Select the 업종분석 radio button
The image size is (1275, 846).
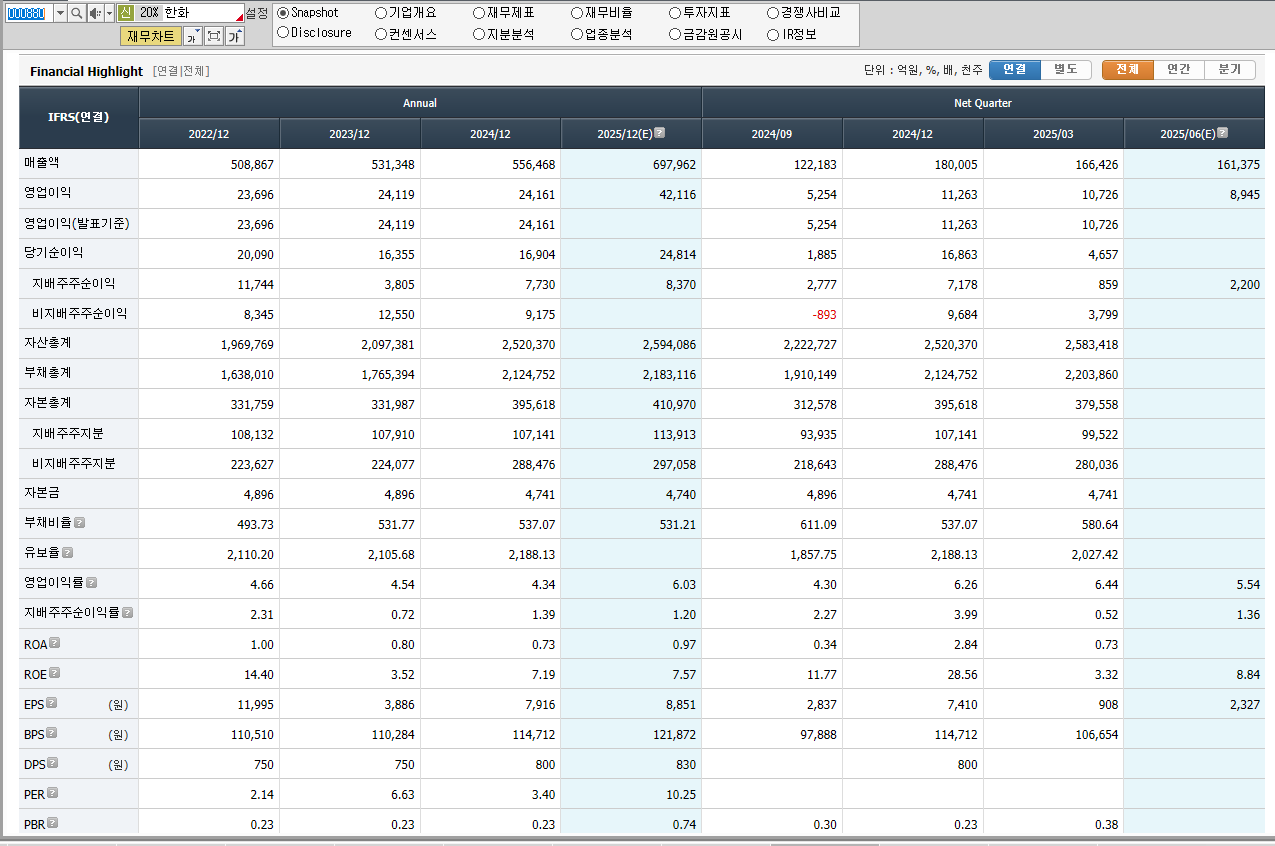[577, 34]
